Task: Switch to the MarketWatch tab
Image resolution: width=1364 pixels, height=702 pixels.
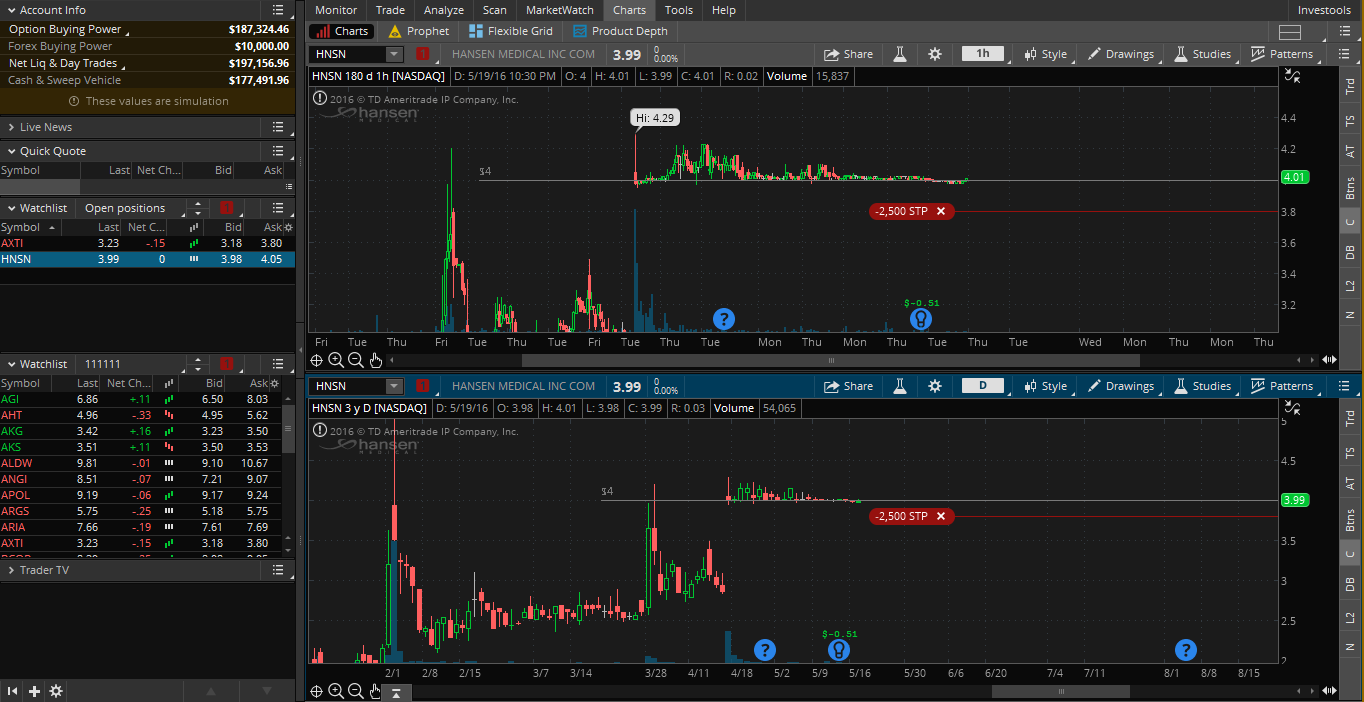Action: [x=560, y=10]
